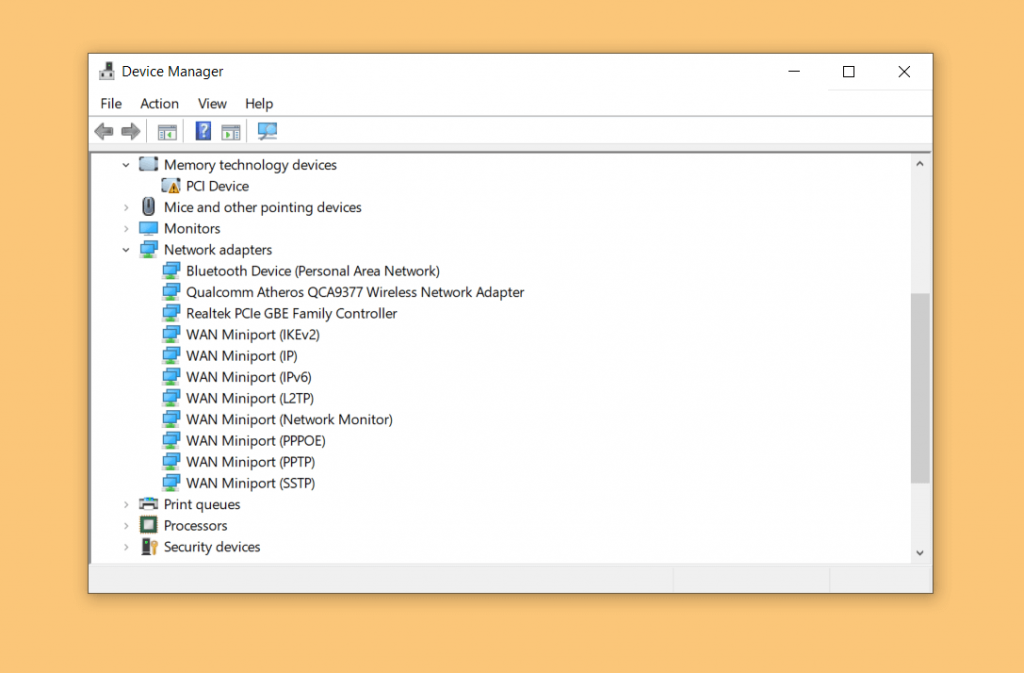Screen dimensions: 1024x673
Task: Select Bluetooth Device (Personal Area Network) text
Action: coord(313,271)
